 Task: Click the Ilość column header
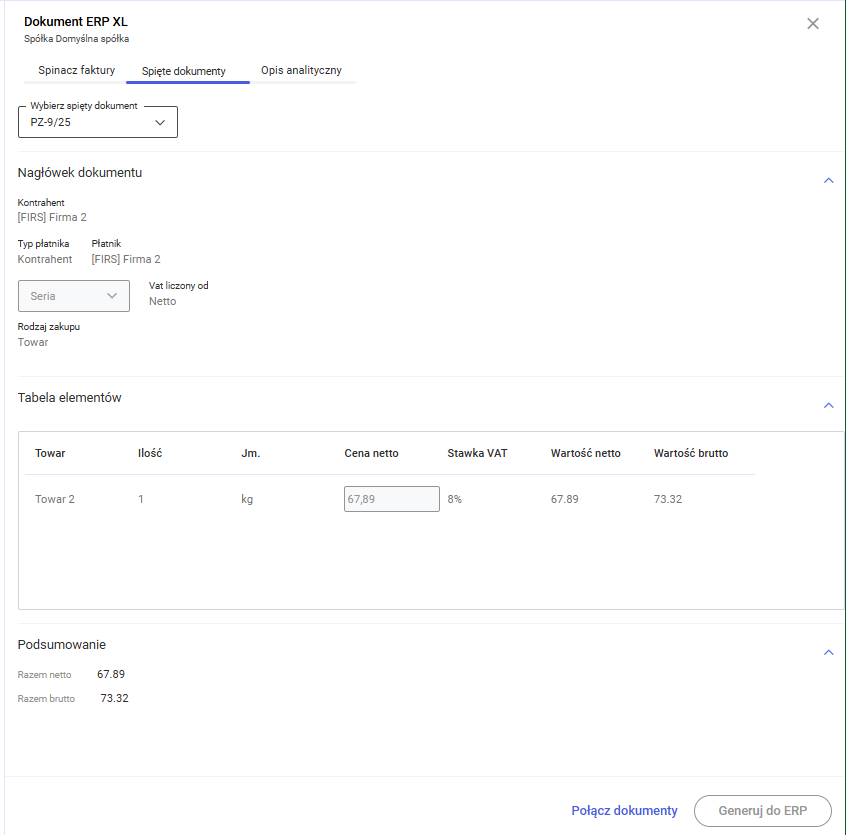150,453
